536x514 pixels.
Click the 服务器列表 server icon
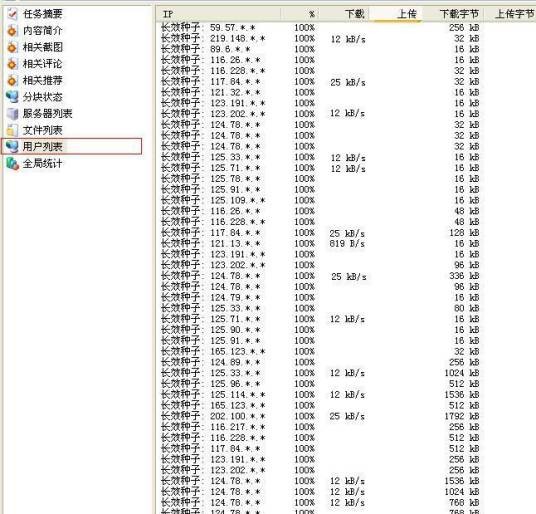[12, 113]
